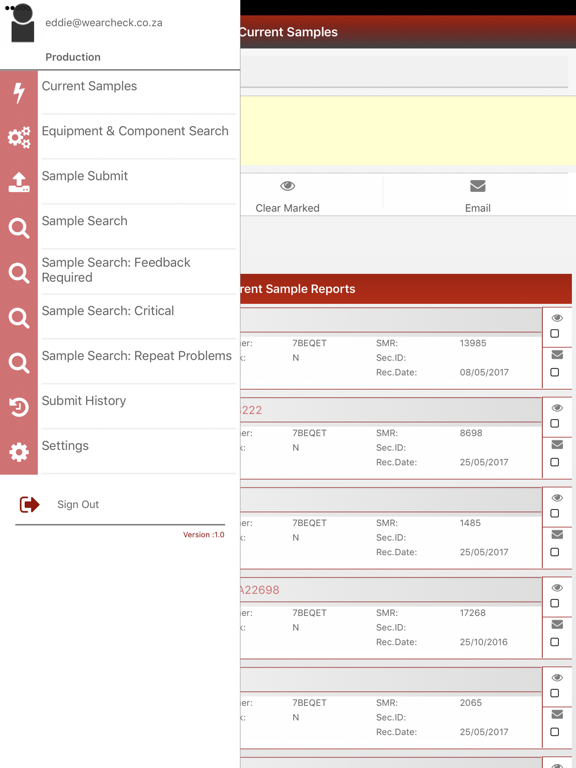Tap eye icon in SMR 17268 row
Viewport: 576px width, 768px height.
[557, 588]
